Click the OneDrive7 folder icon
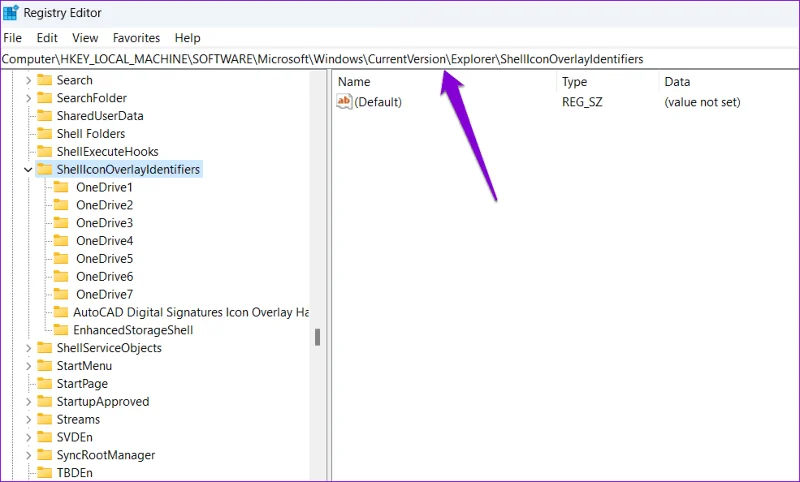Viewport: 800px width, 482px height. [61, 294]
